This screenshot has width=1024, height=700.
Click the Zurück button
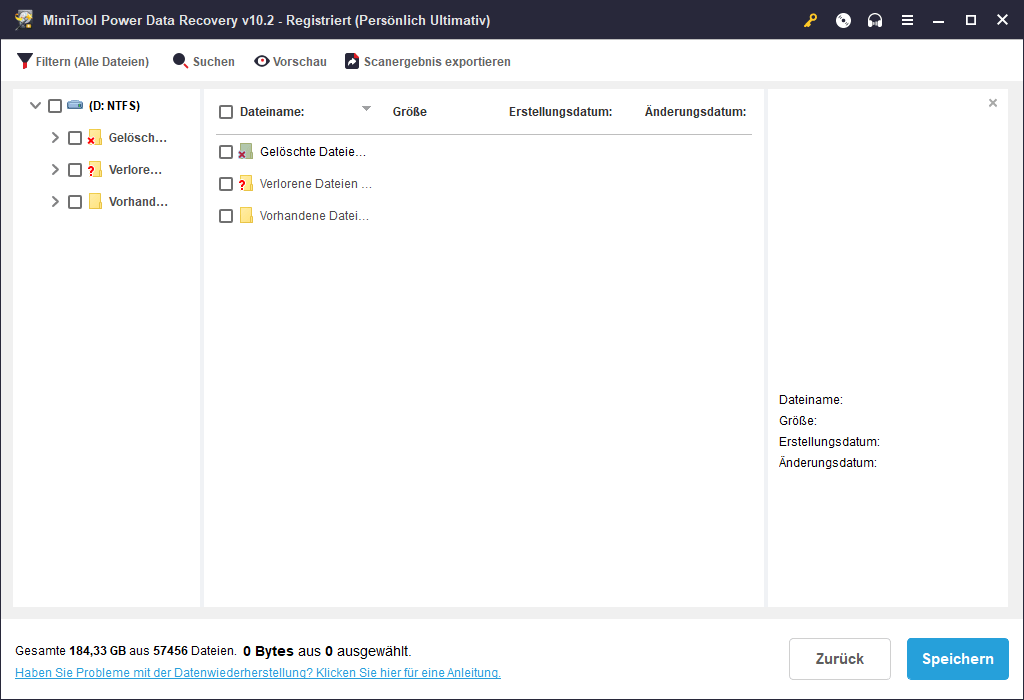pyautogui.click(x=840, y=659)
